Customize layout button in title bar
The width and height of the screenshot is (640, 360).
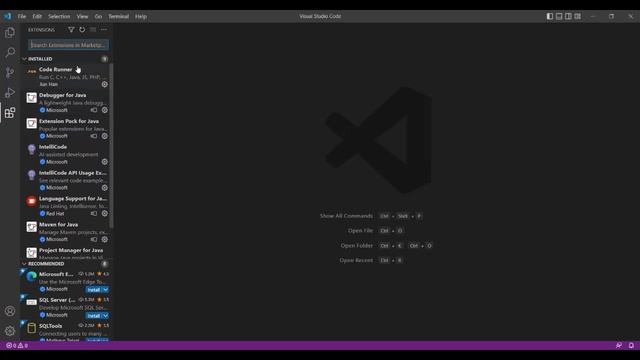578,16
